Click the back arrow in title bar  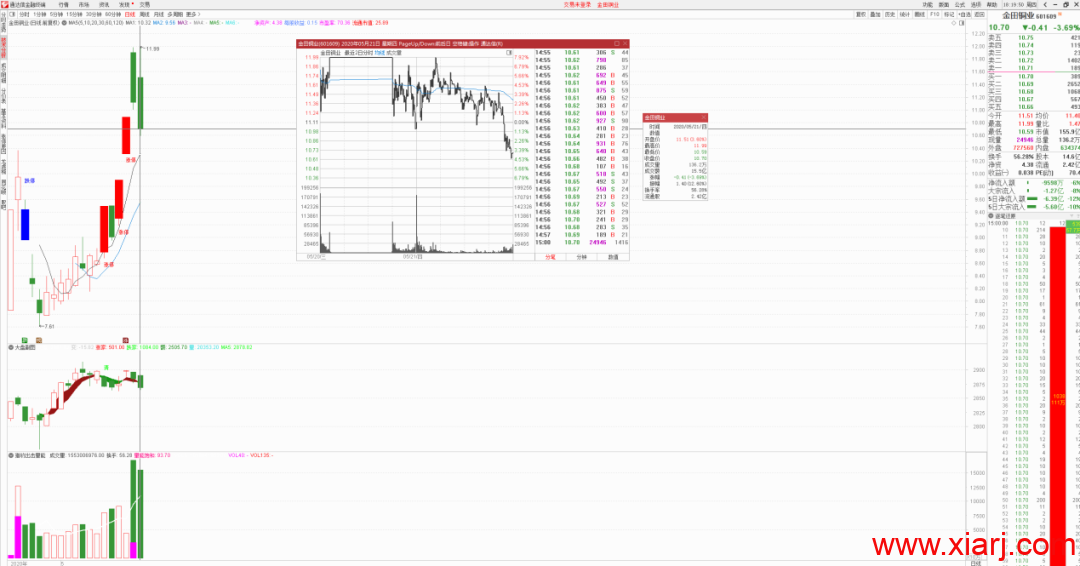click(1045, 5)
